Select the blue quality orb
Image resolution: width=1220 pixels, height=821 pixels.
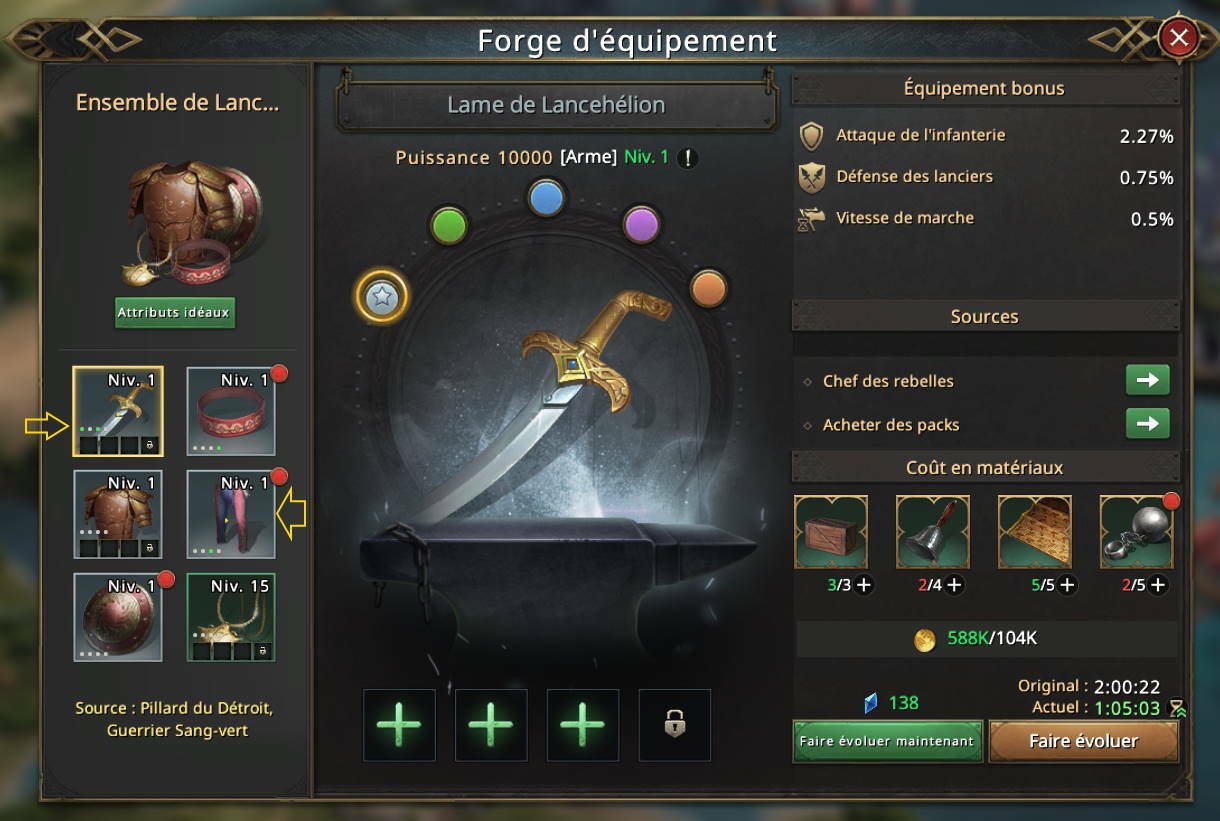pos(546,197)
